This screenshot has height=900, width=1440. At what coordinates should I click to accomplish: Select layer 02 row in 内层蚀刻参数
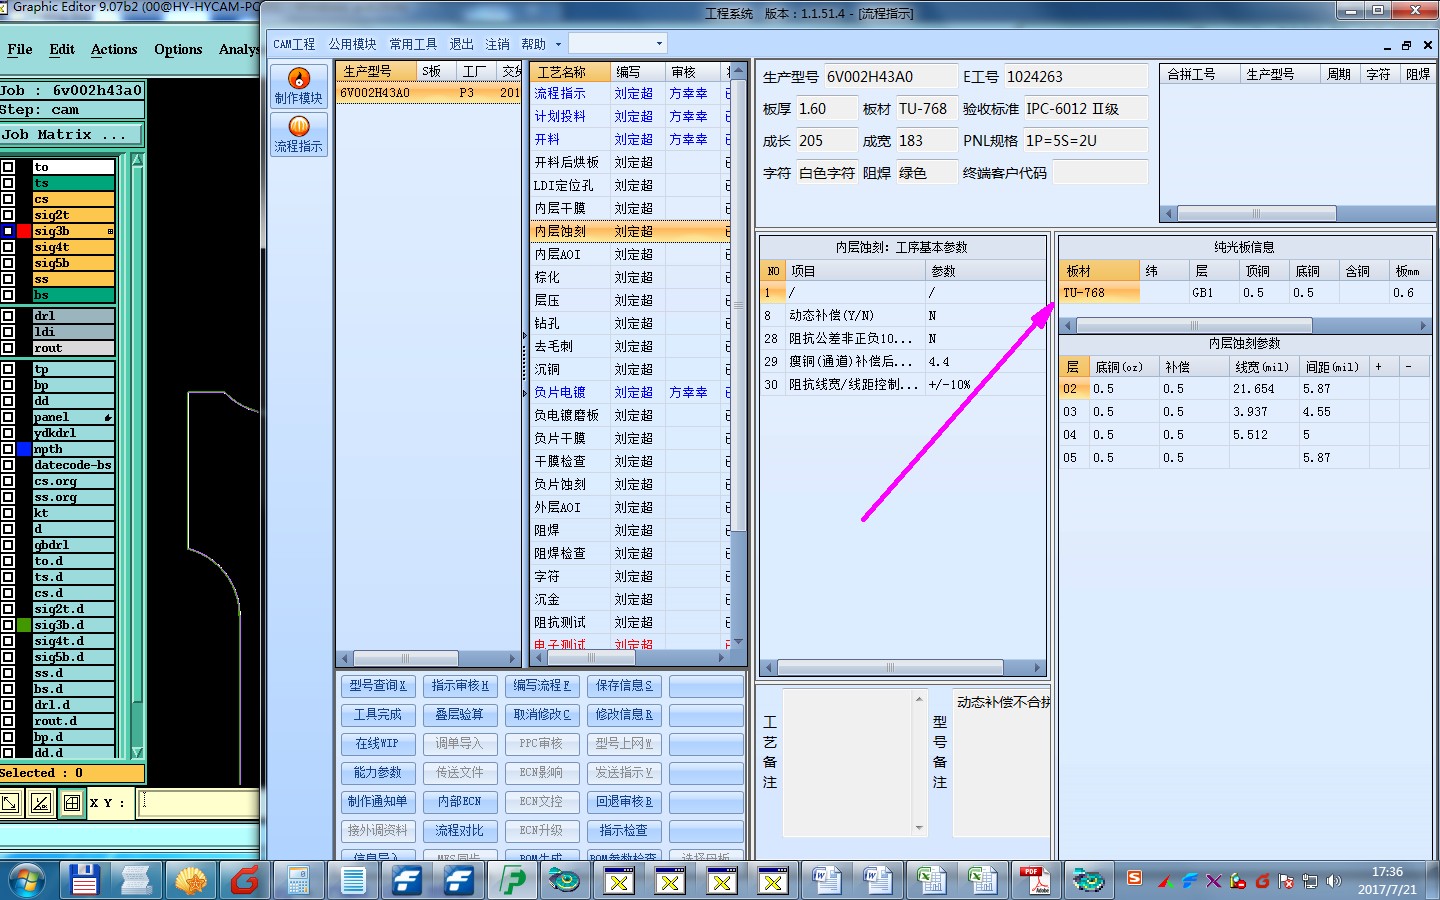[1245, 389]
